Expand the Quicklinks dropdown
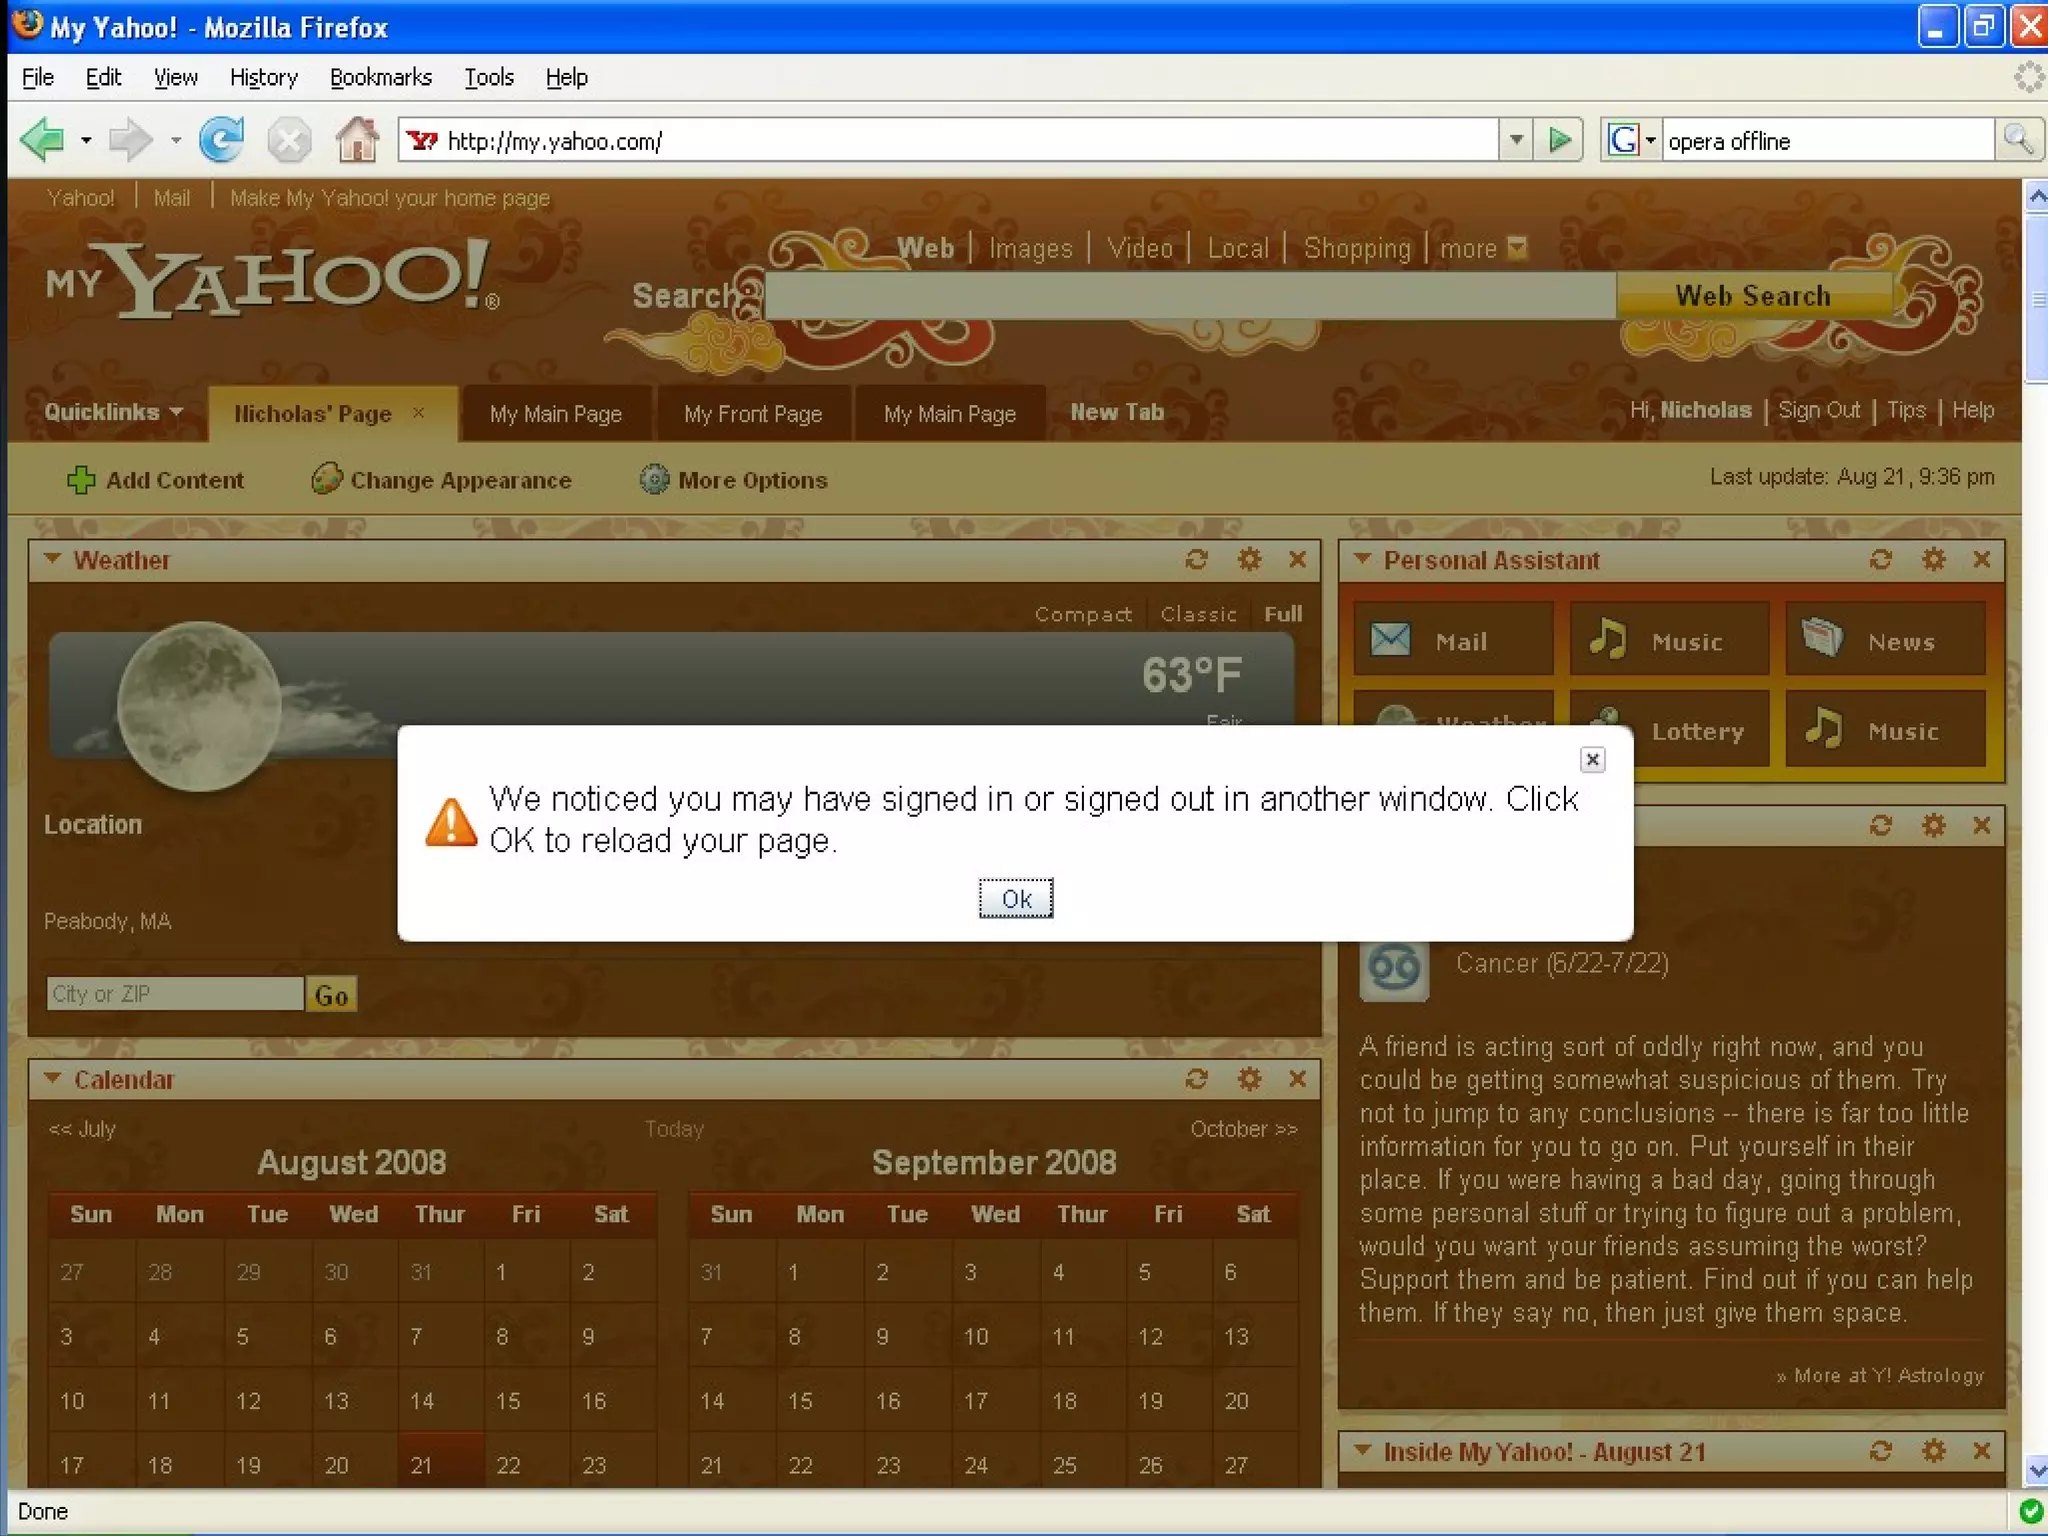 (x=113, y=412)
